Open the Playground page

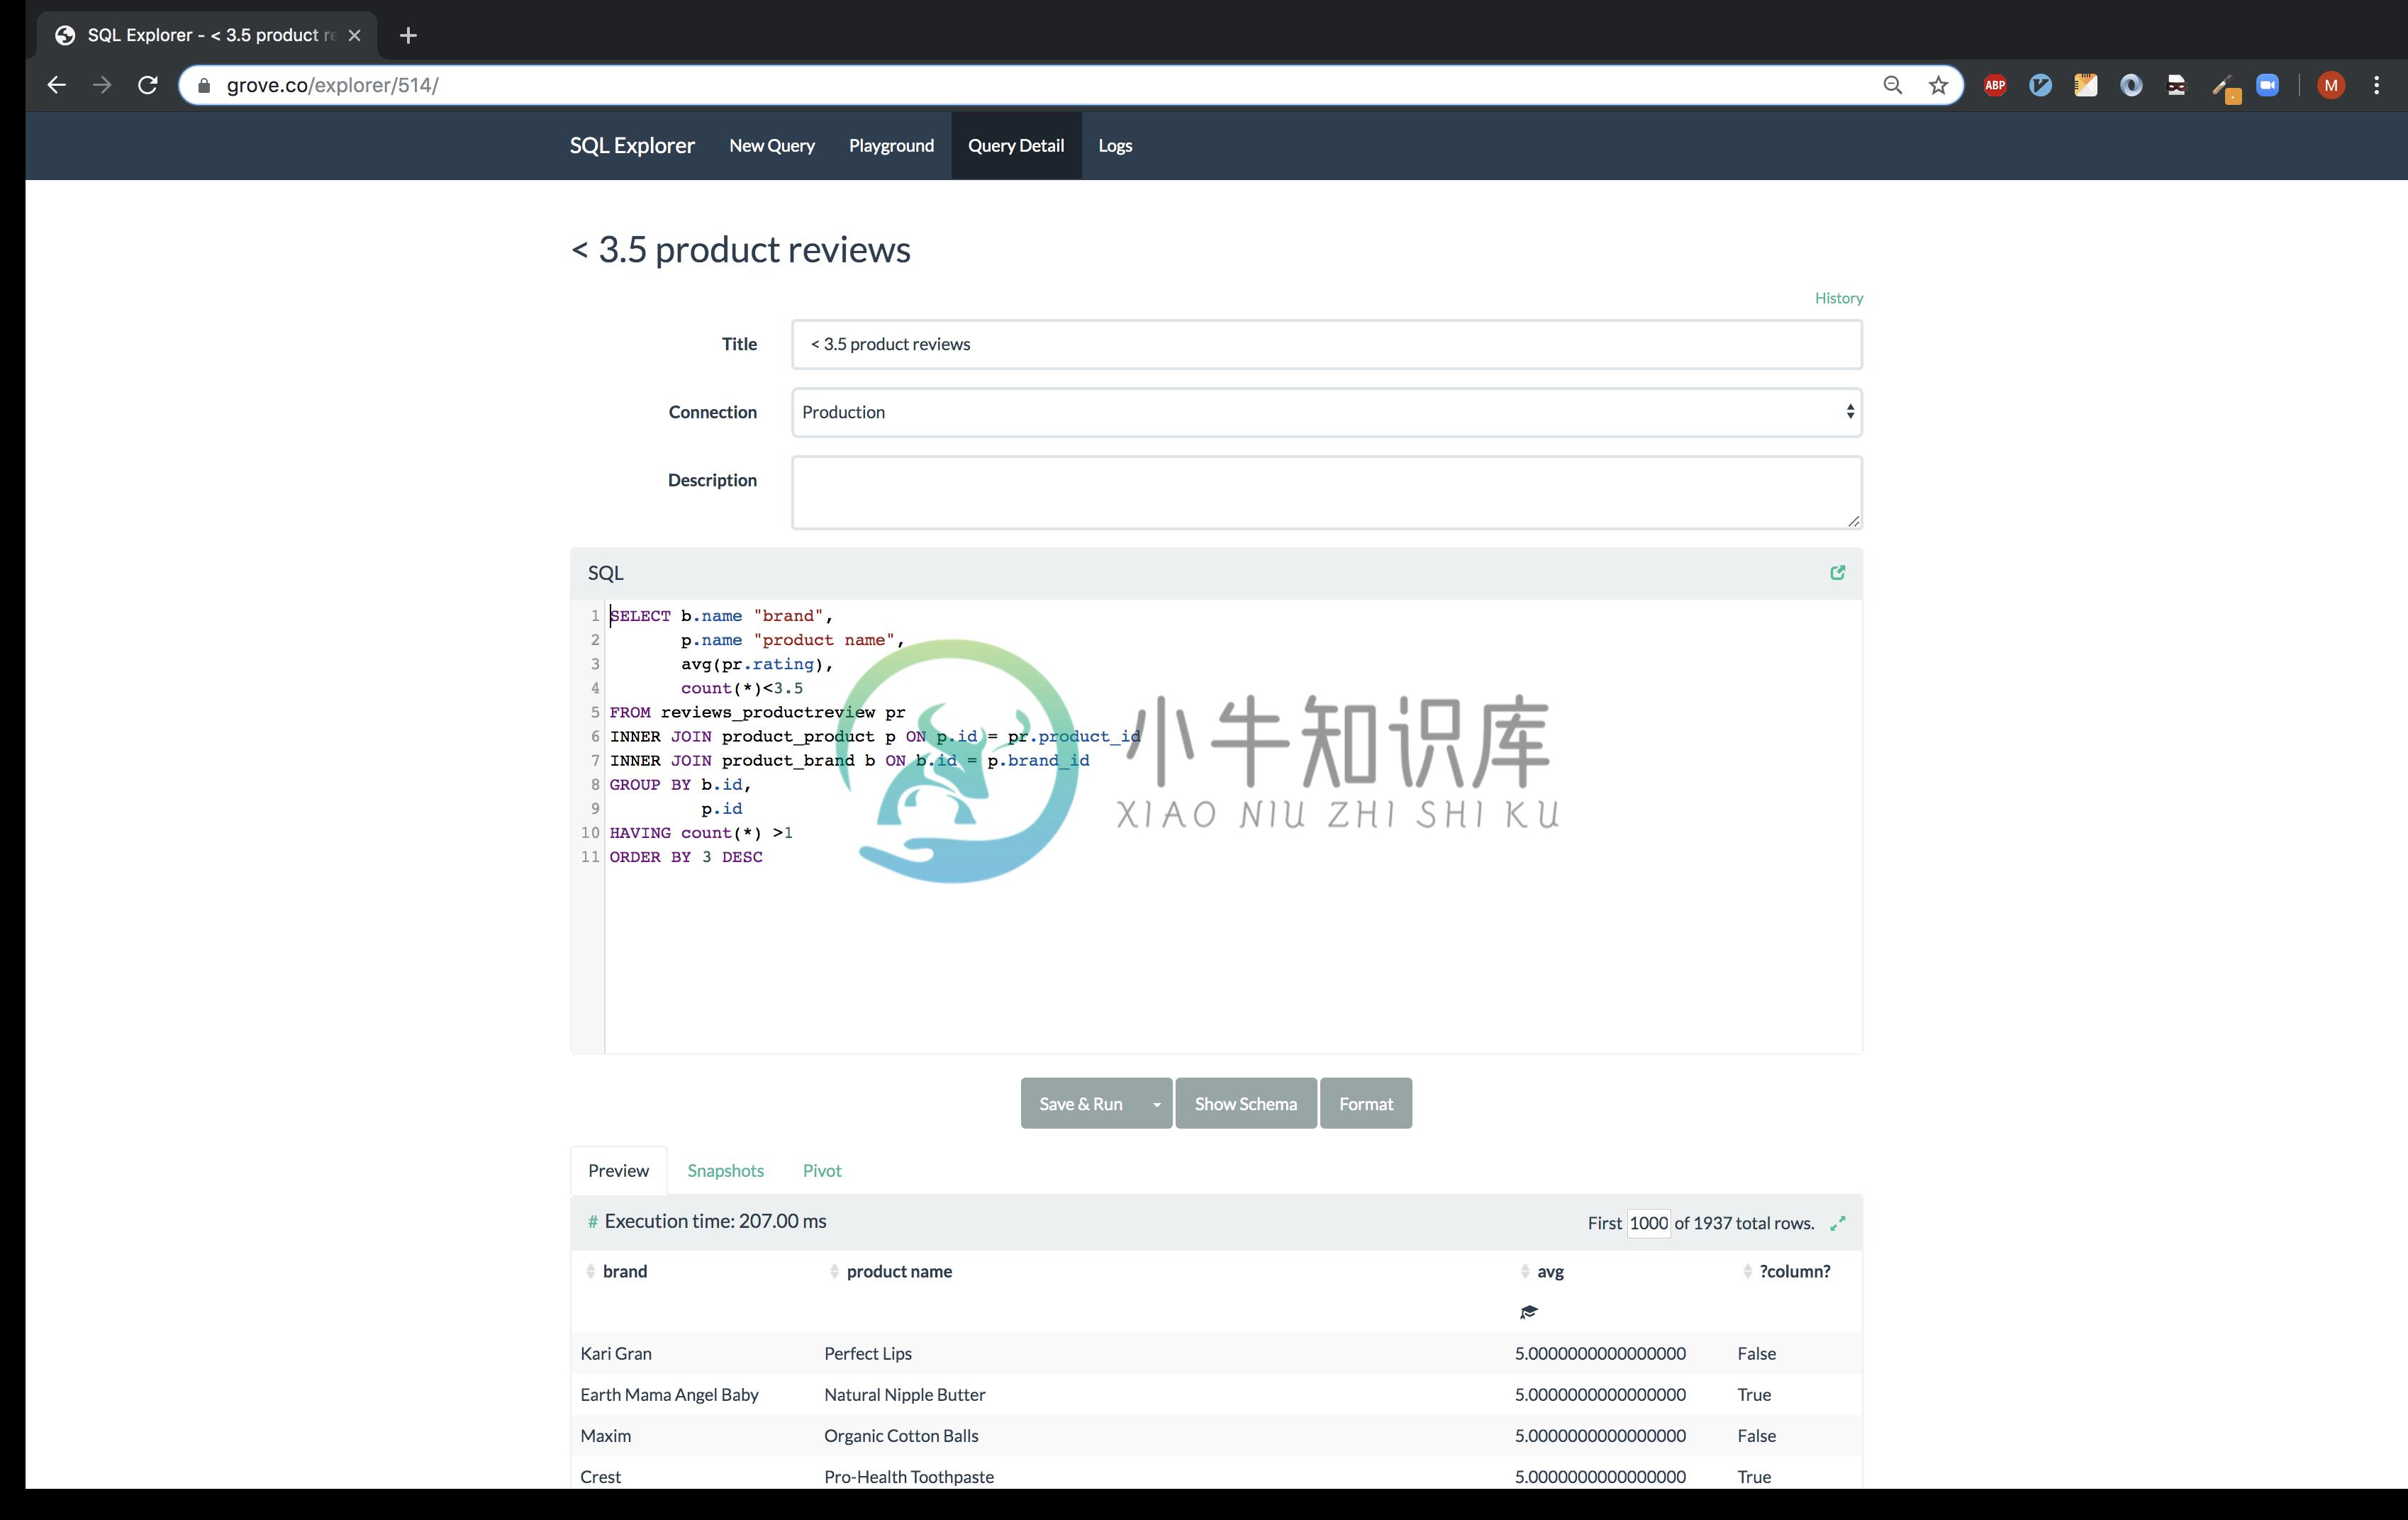891,145
